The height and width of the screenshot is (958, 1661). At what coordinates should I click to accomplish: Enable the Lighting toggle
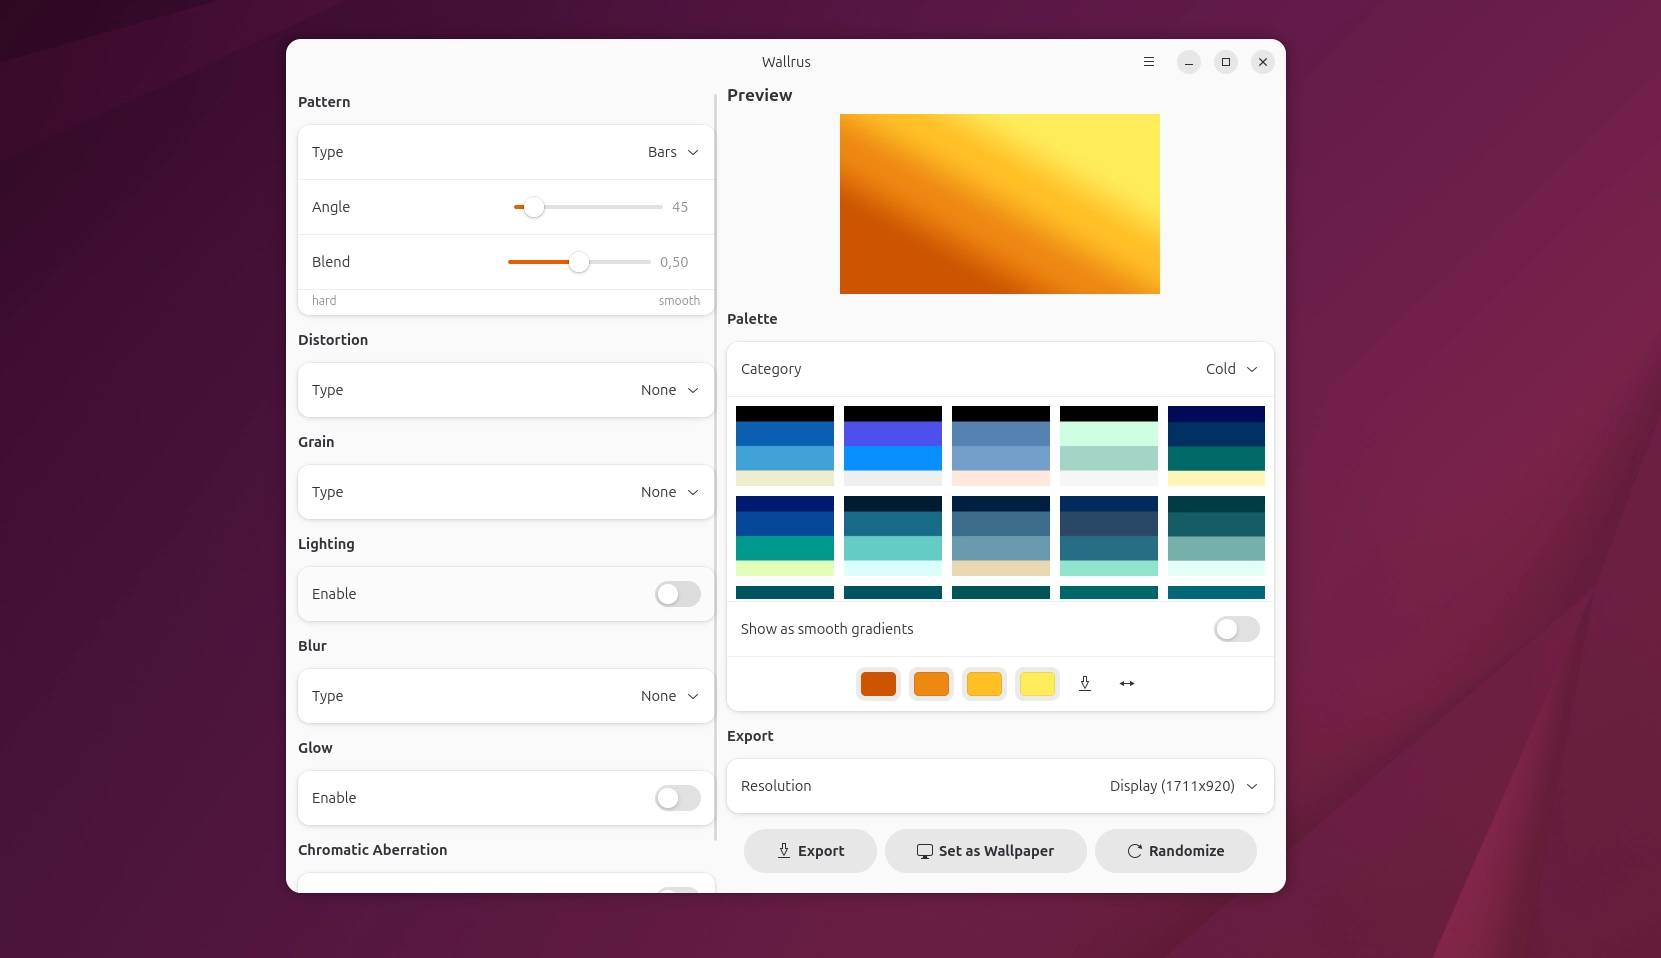[x=677, y=594]
